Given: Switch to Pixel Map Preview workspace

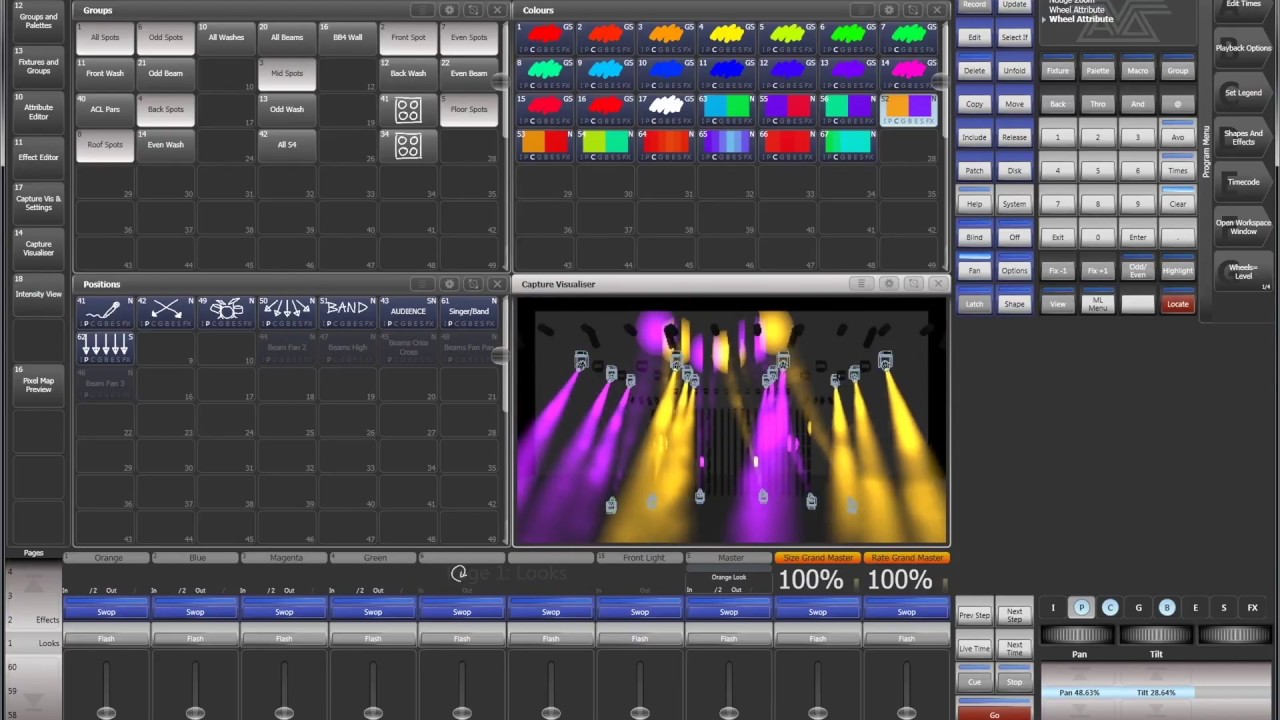Looking at the screenshot, I should (38, 385).
